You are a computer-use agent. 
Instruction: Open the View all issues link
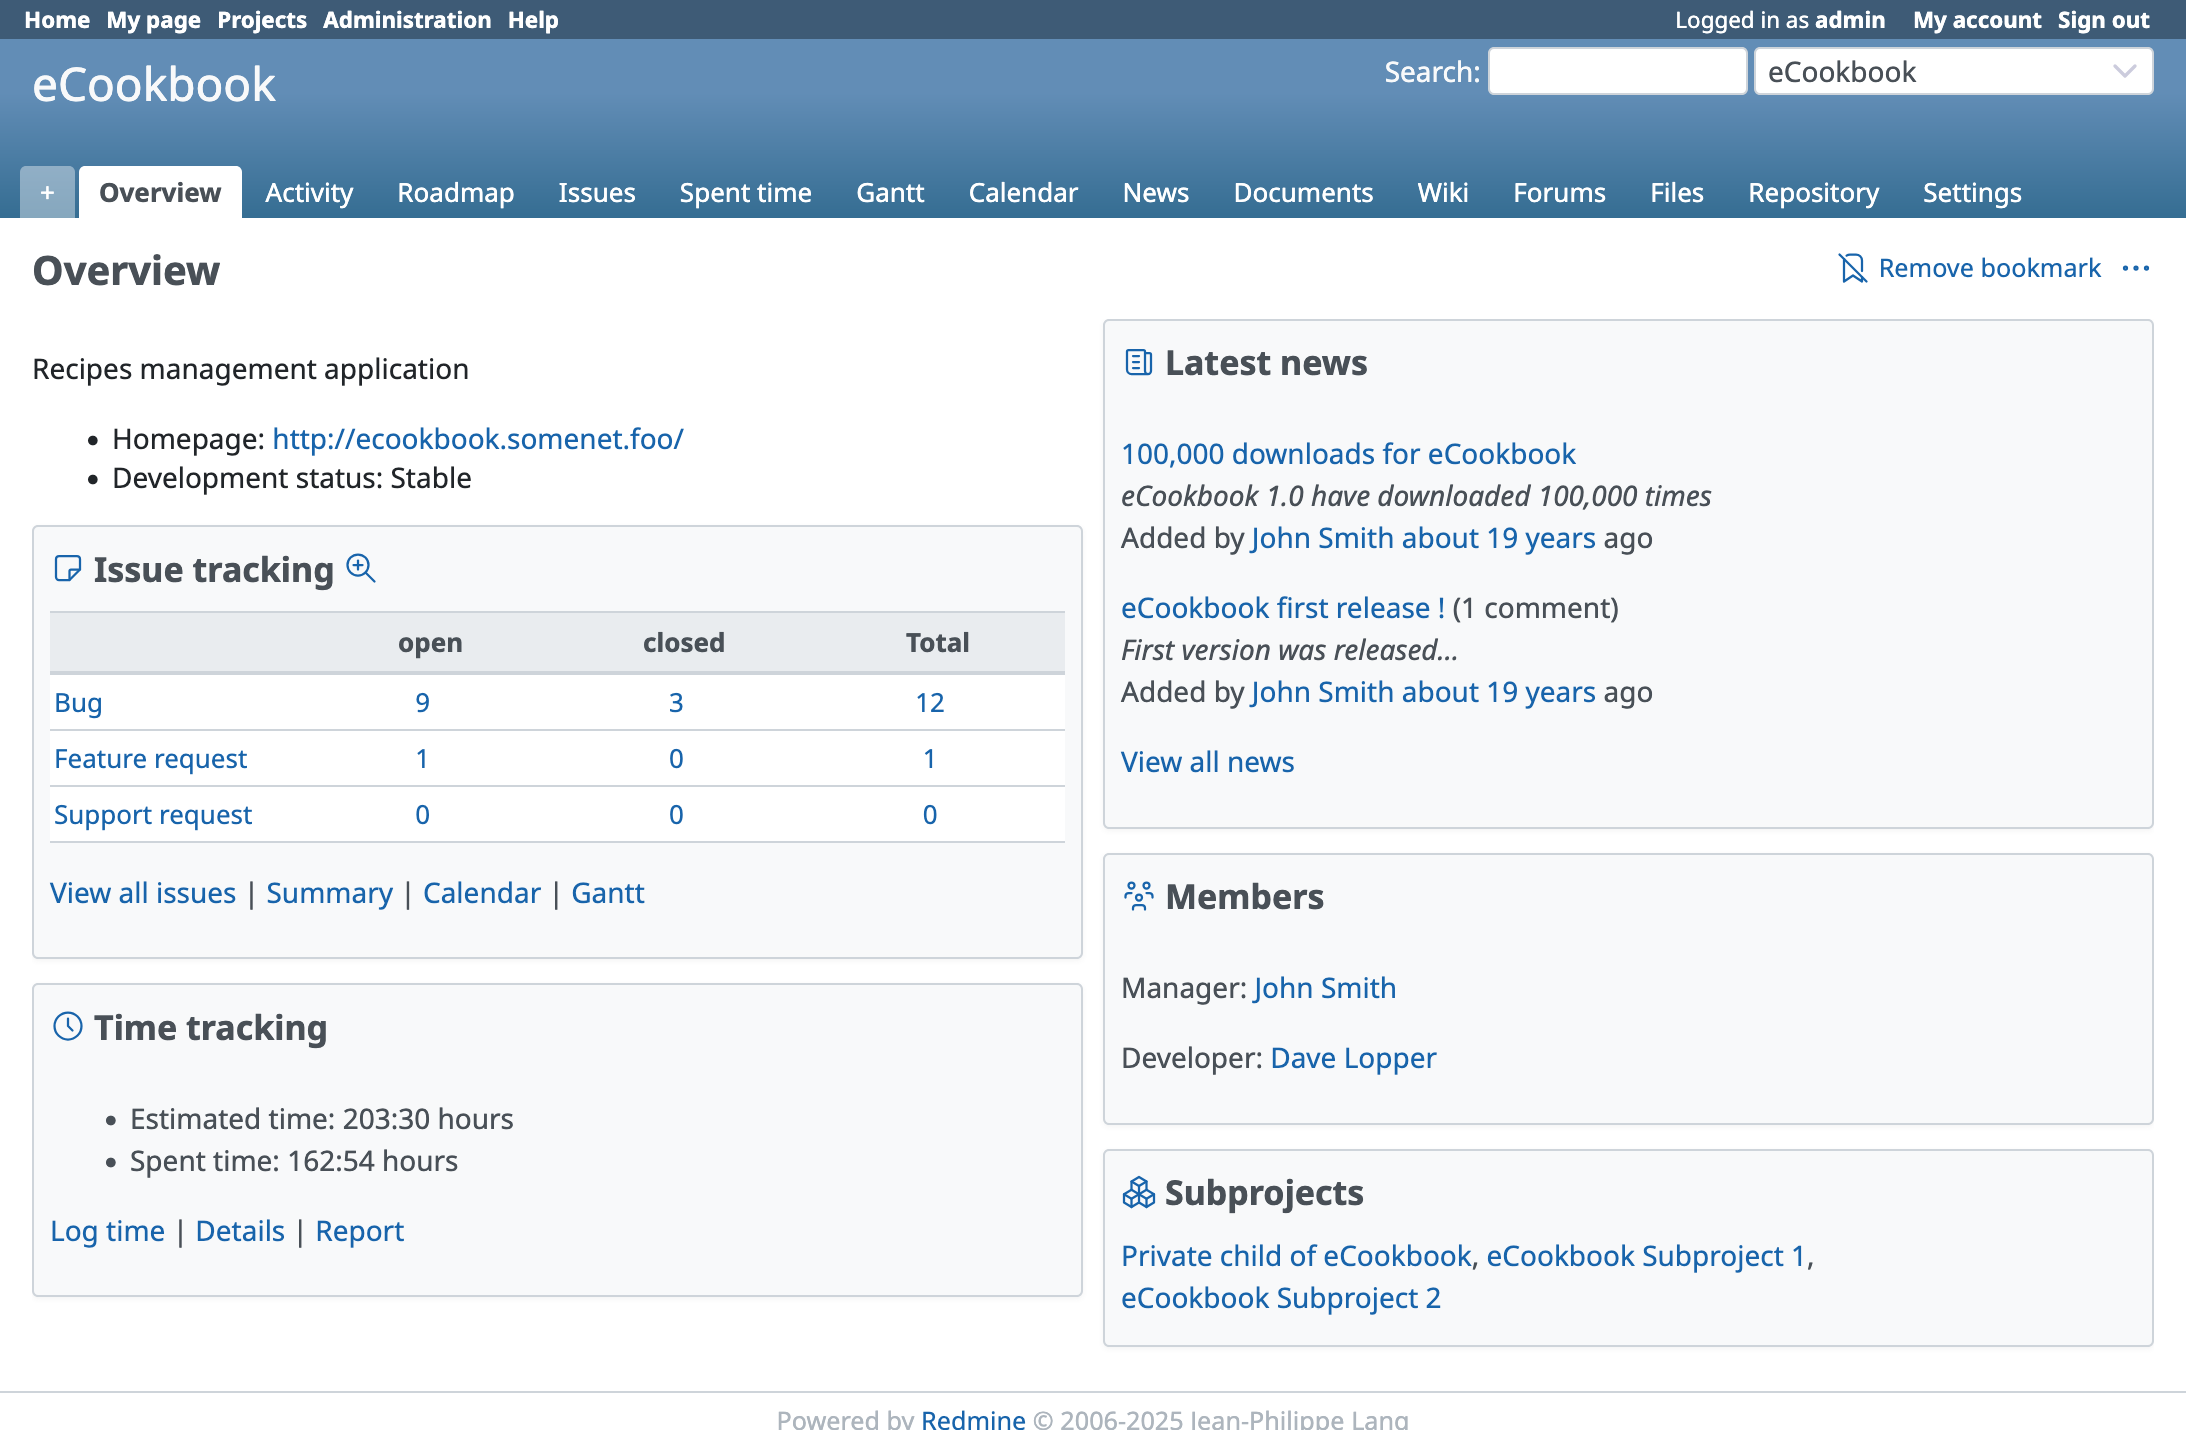[143, 892]
